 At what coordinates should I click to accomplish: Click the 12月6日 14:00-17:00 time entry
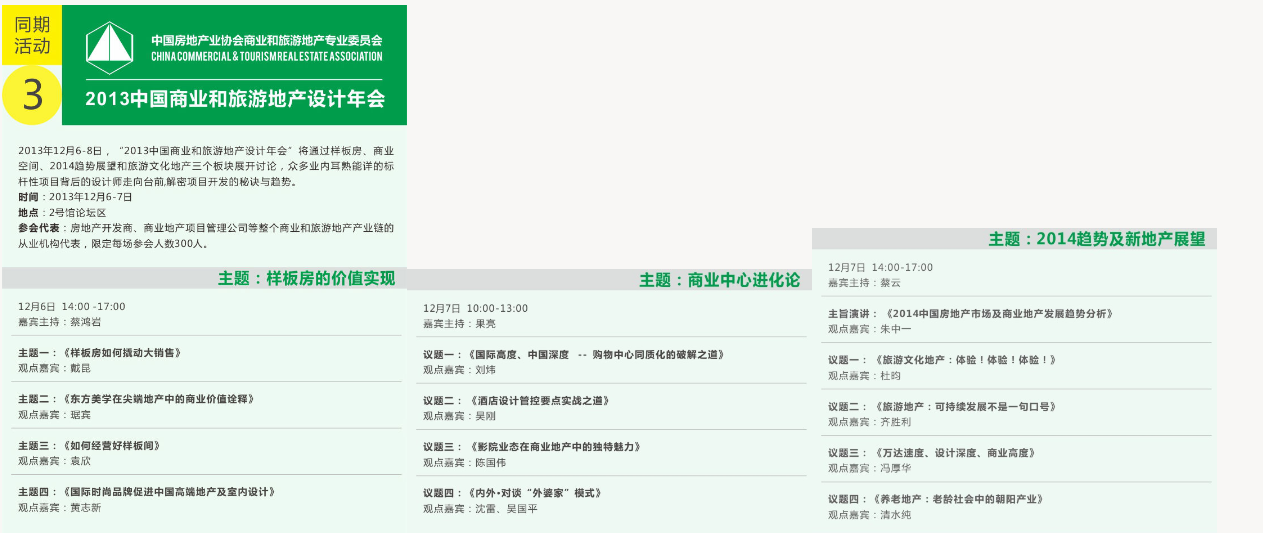[x=72, y=306]
